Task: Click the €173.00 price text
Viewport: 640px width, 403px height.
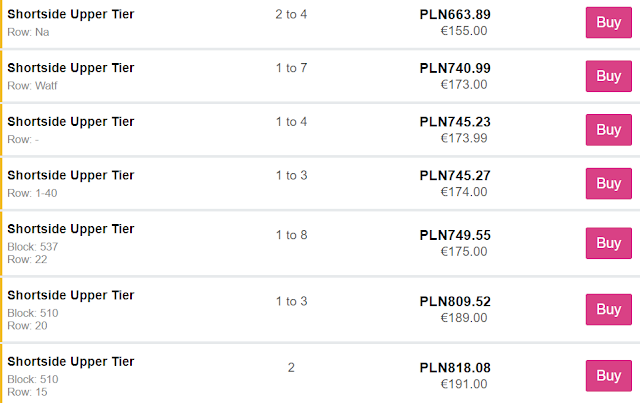Action: click(x=464, y=85)
